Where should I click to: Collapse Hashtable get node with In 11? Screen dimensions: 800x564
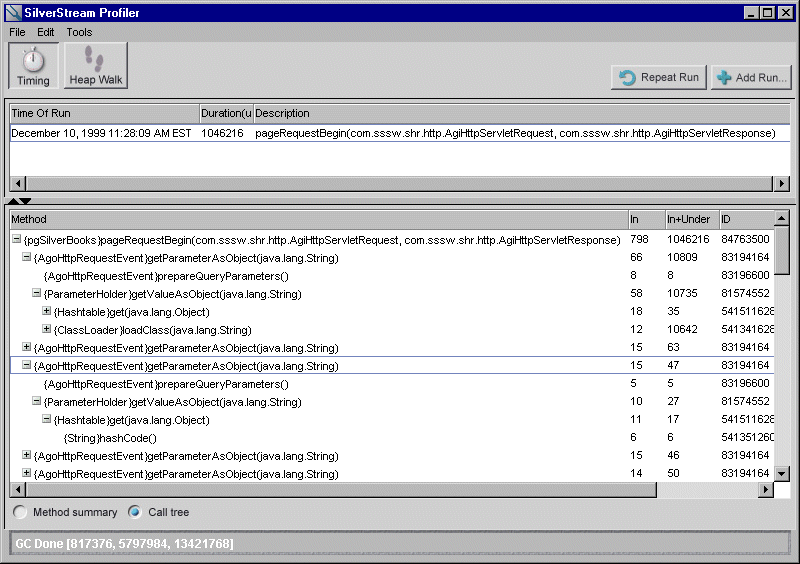(46, 419)
